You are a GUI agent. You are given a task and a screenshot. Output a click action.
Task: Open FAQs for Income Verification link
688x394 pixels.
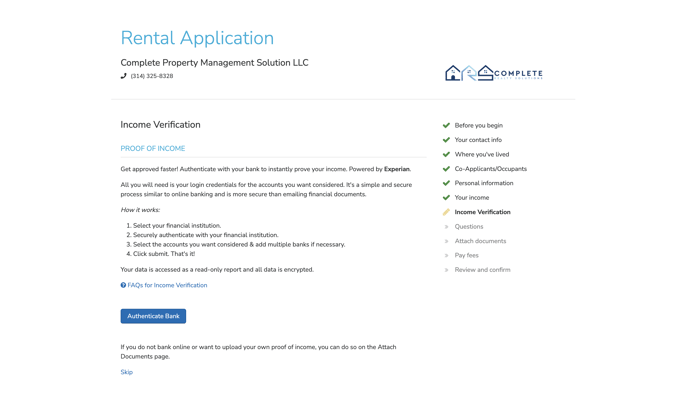167,285
